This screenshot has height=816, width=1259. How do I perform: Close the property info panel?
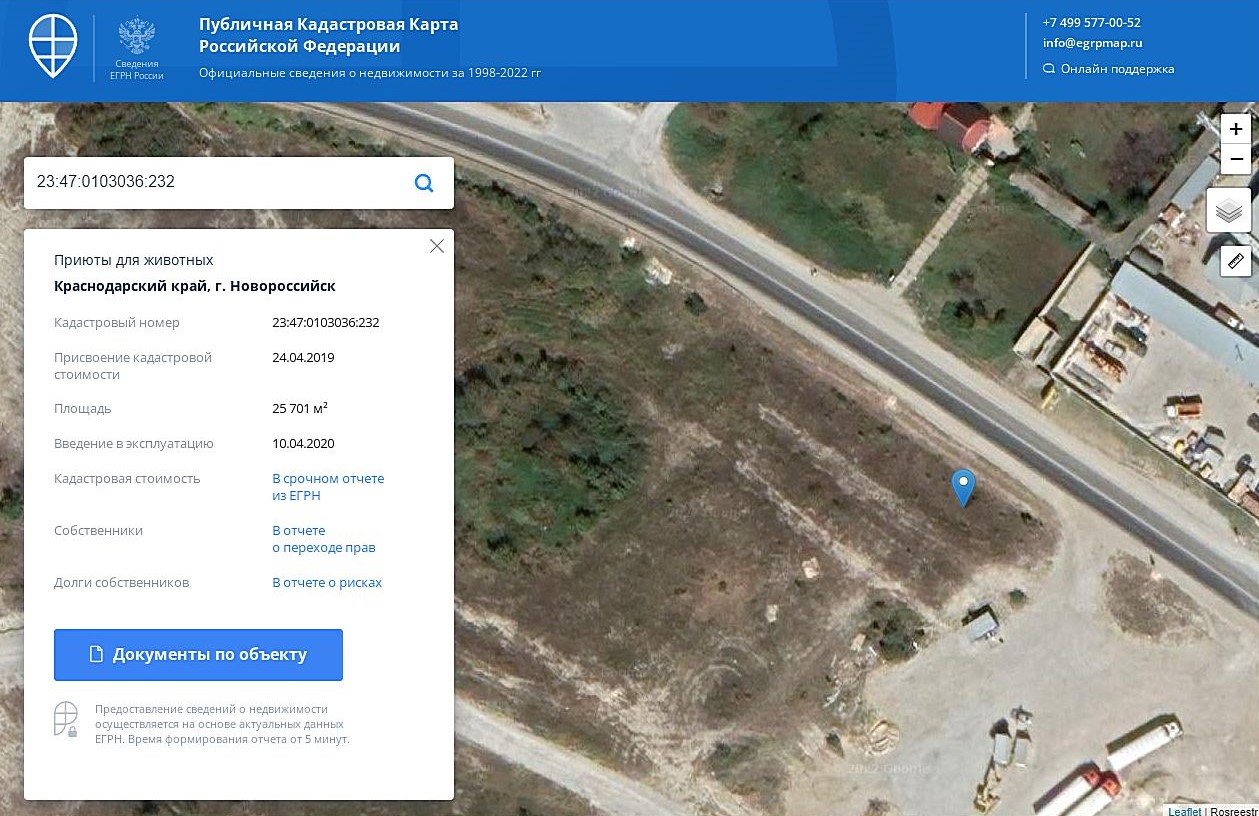(x=436, y=246)
